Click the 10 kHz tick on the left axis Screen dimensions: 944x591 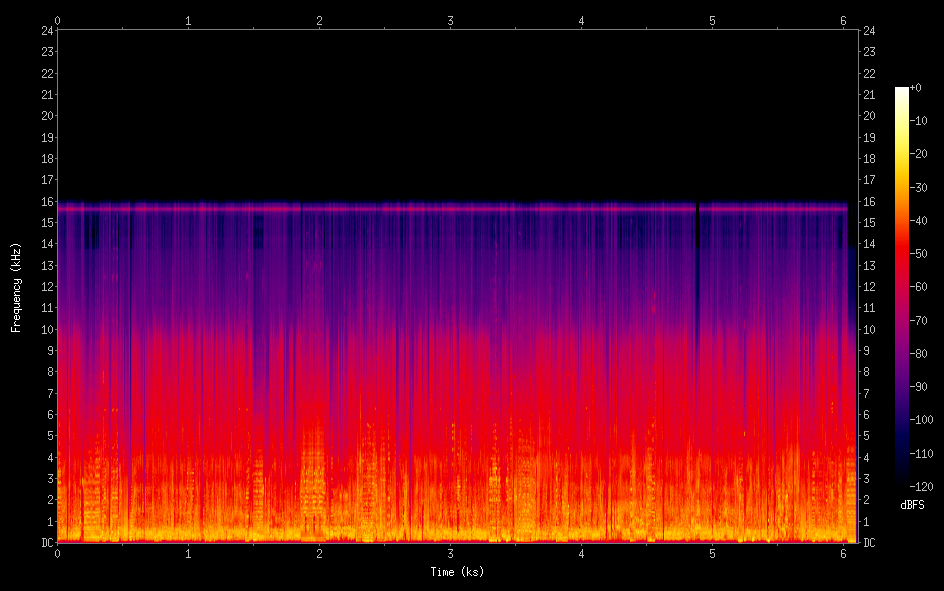point(45,329)
